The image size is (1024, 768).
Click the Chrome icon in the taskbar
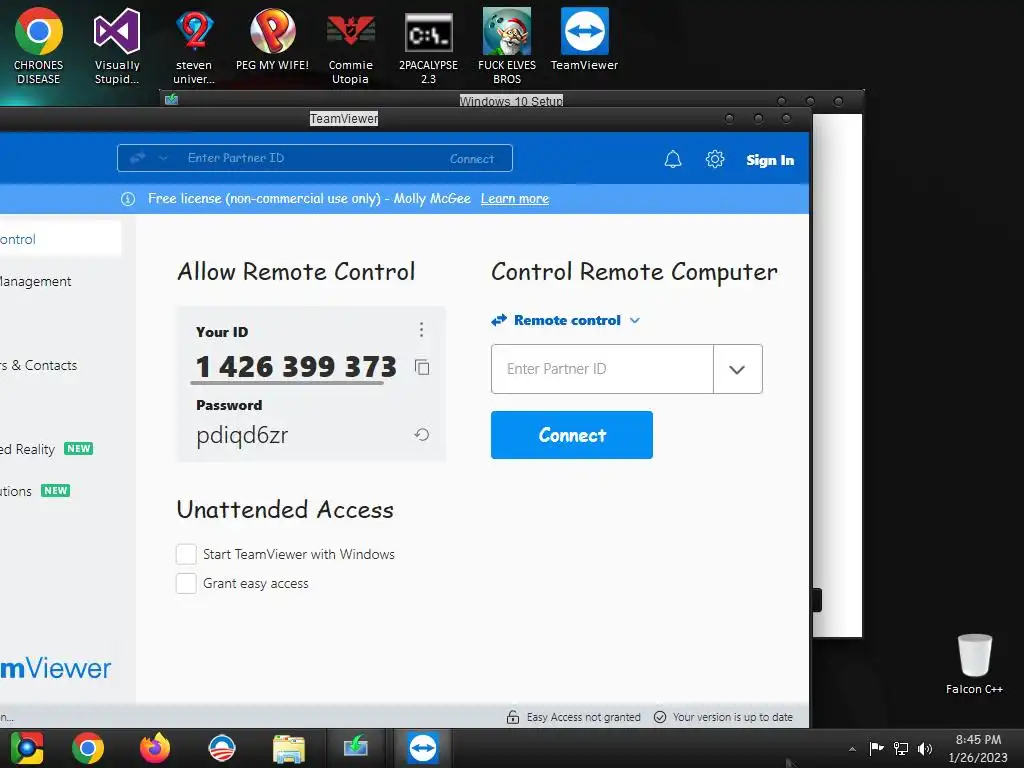88,748
